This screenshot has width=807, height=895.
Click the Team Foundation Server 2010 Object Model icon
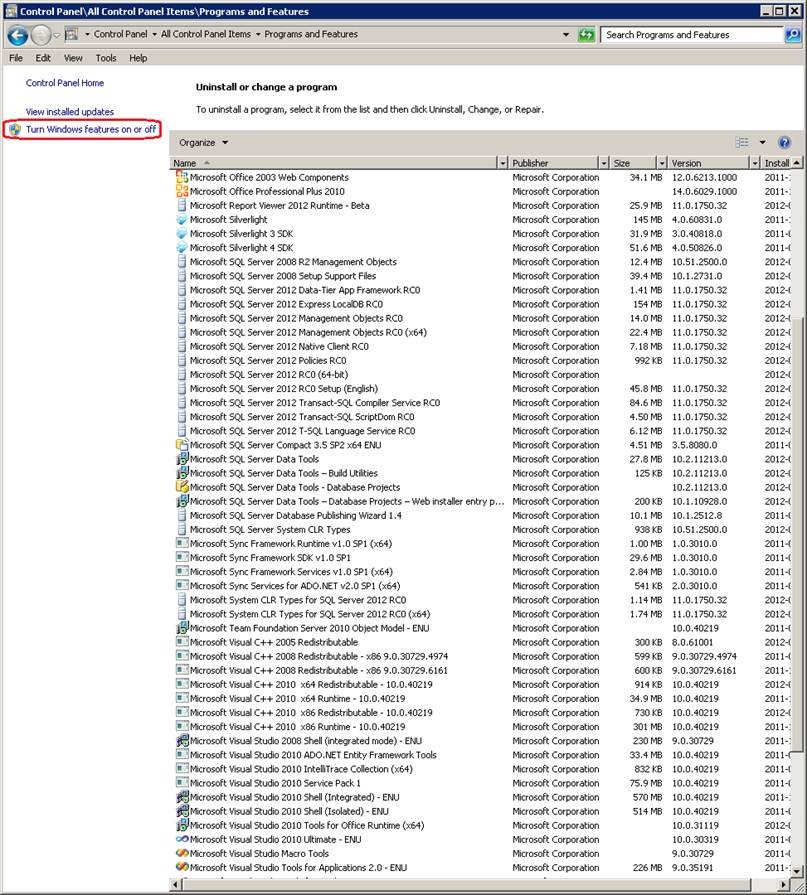pos(181,628)
